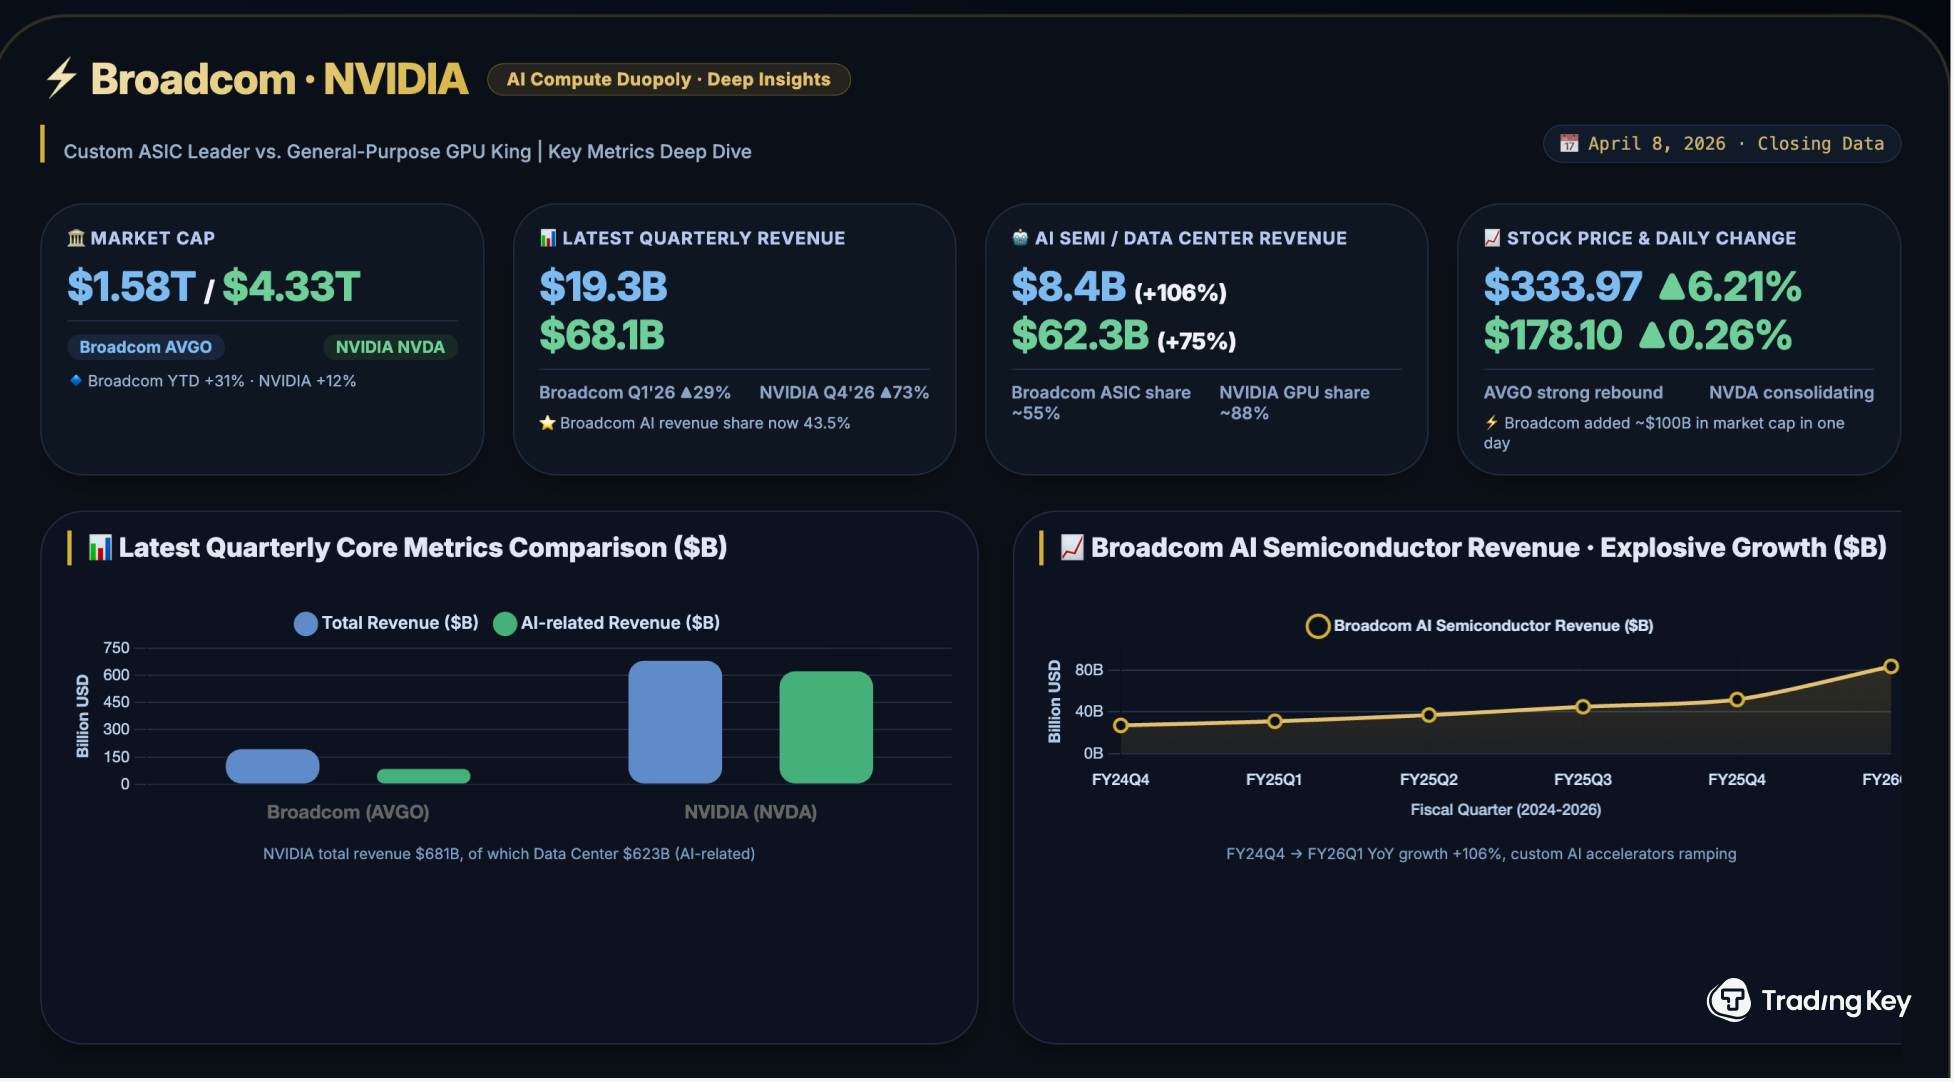Click the Market Cap bank building icon

[76, 238]
